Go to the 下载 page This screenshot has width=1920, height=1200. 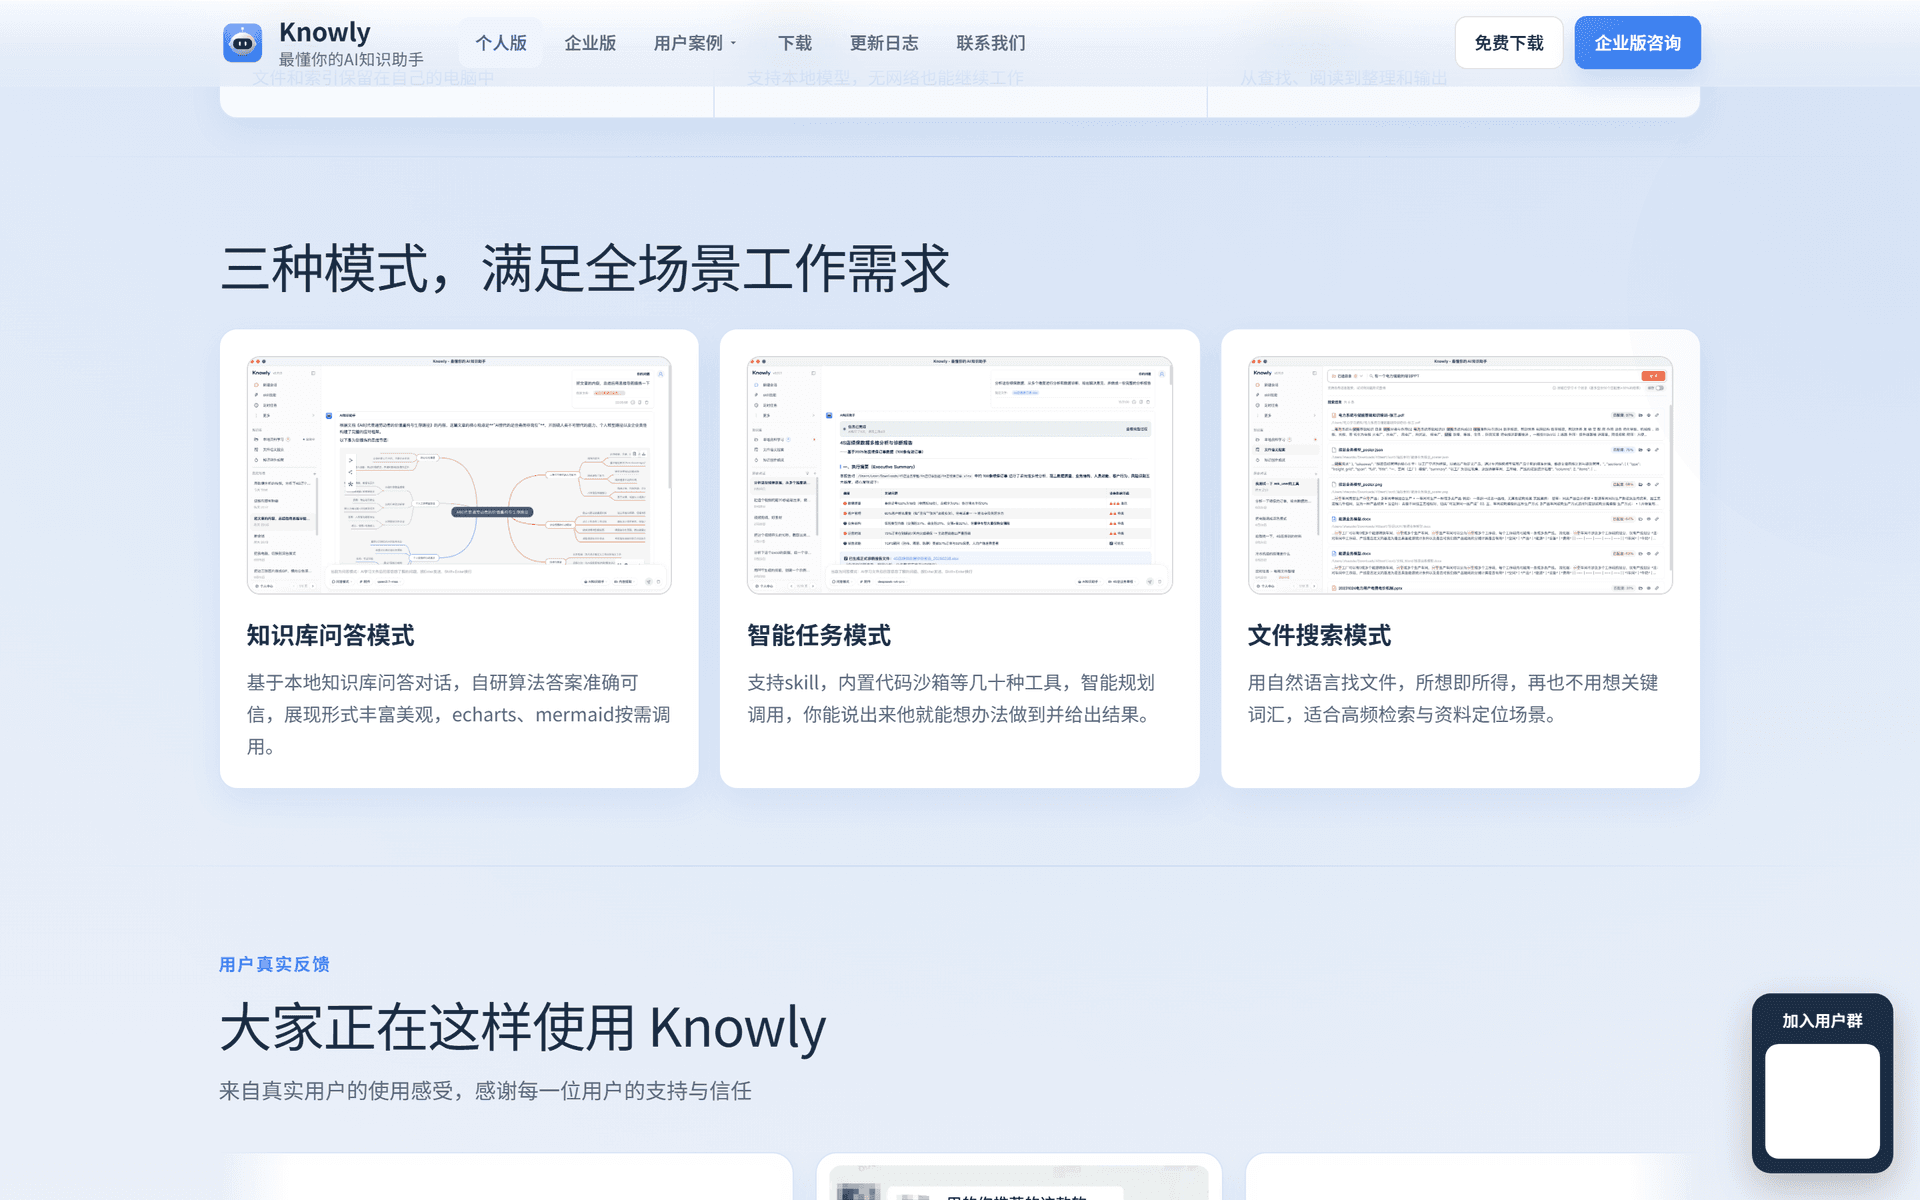(795, 43)
